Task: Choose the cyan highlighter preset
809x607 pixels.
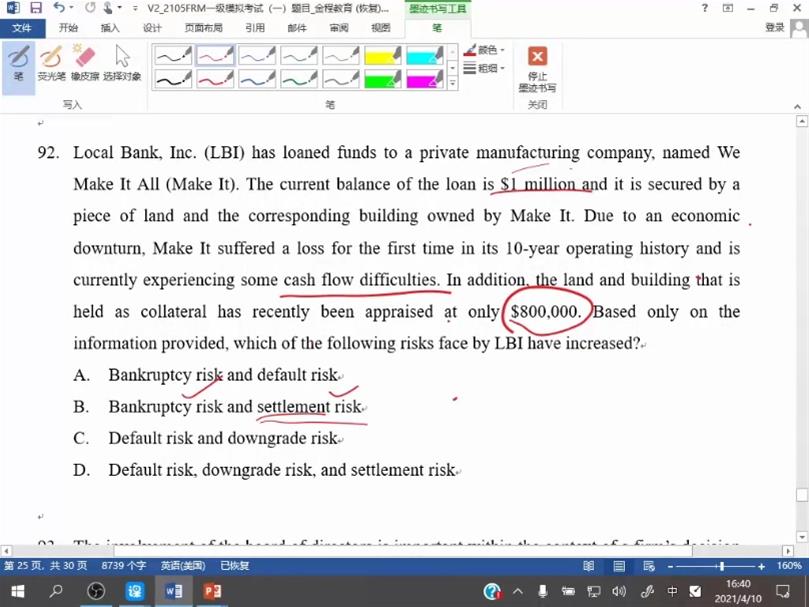Action: [x=424, y=55]
